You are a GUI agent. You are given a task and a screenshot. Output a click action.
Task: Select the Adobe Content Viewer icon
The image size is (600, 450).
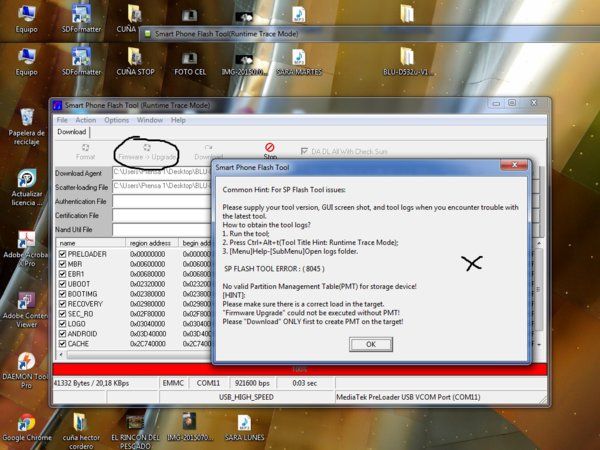coord(26,310)
